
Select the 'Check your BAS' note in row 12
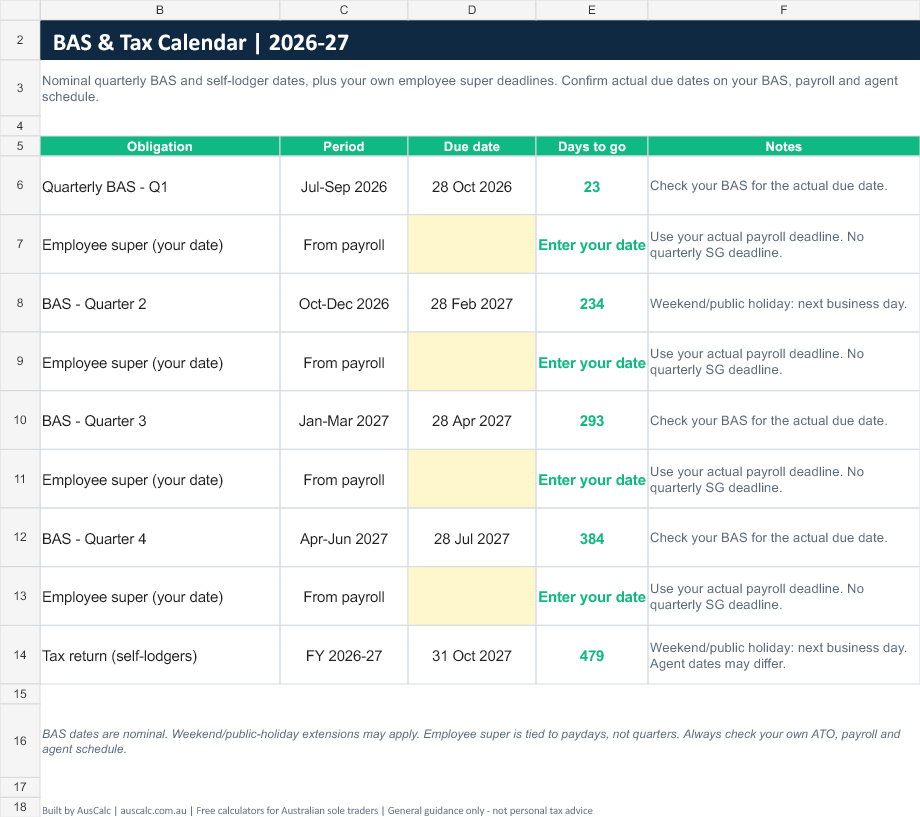pos(784,538)
